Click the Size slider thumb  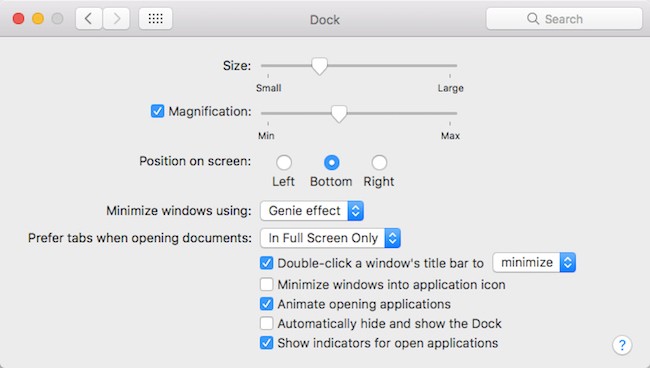319,66
